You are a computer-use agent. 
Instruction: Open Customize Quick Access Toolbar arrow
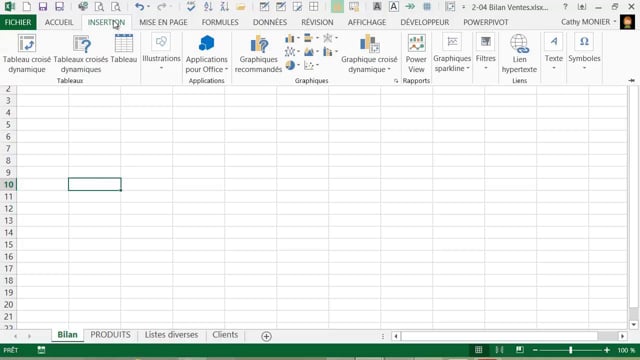pyautogui.click(x=463, y=7)
